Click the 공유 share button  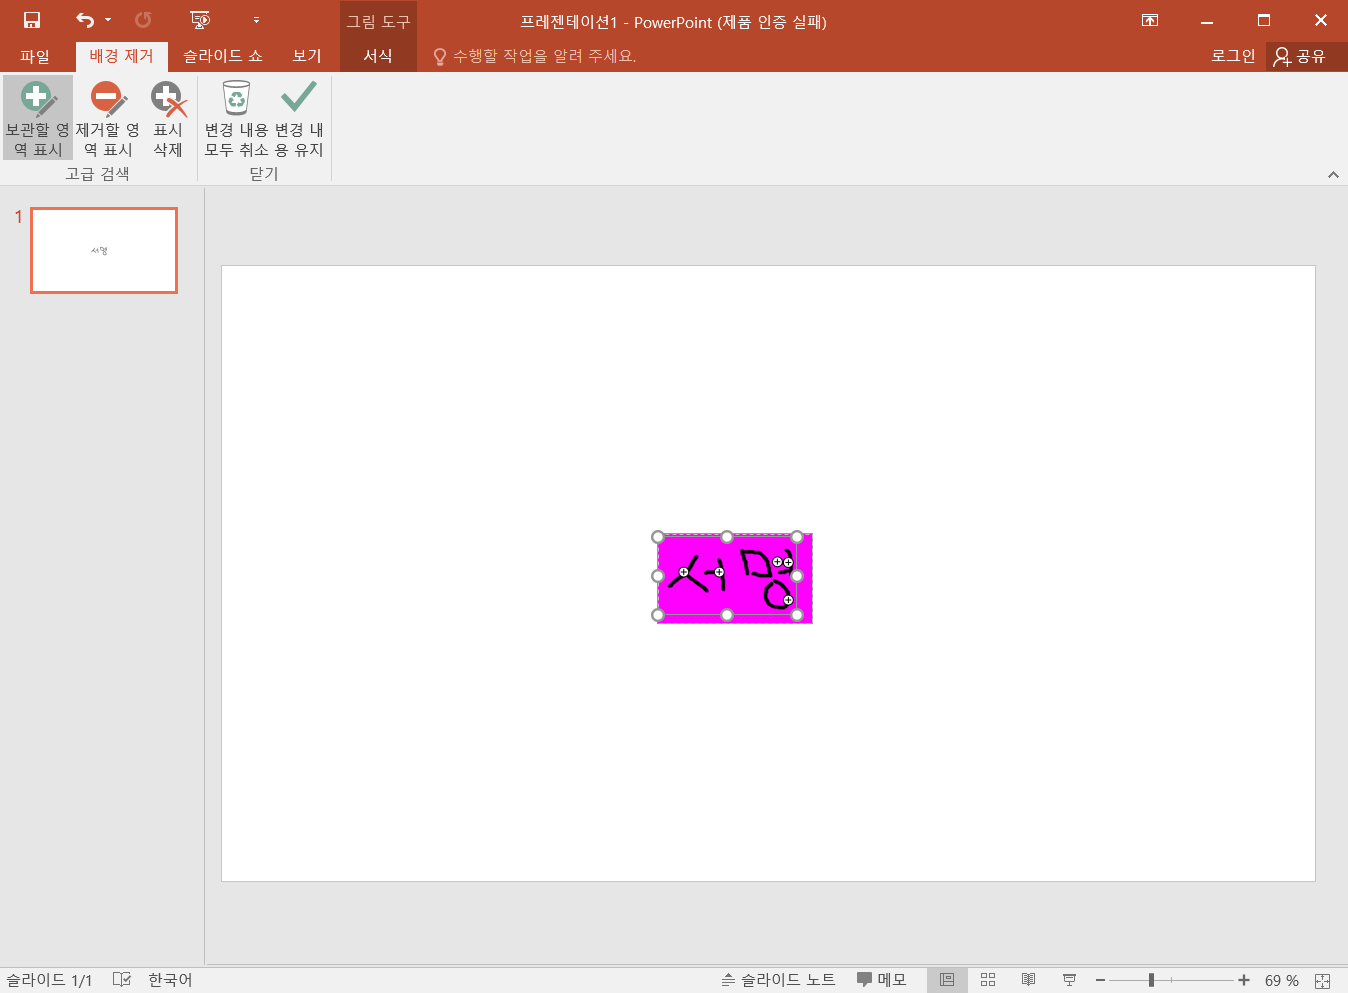(x=1299, y=56)
